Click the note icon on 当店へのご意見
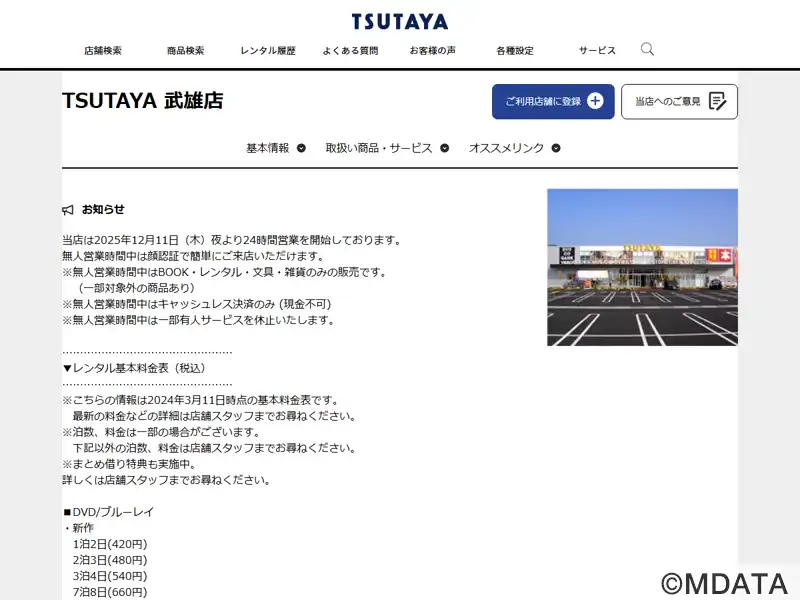The height and width of the screenshot is (600, 800). click(717, 101)
